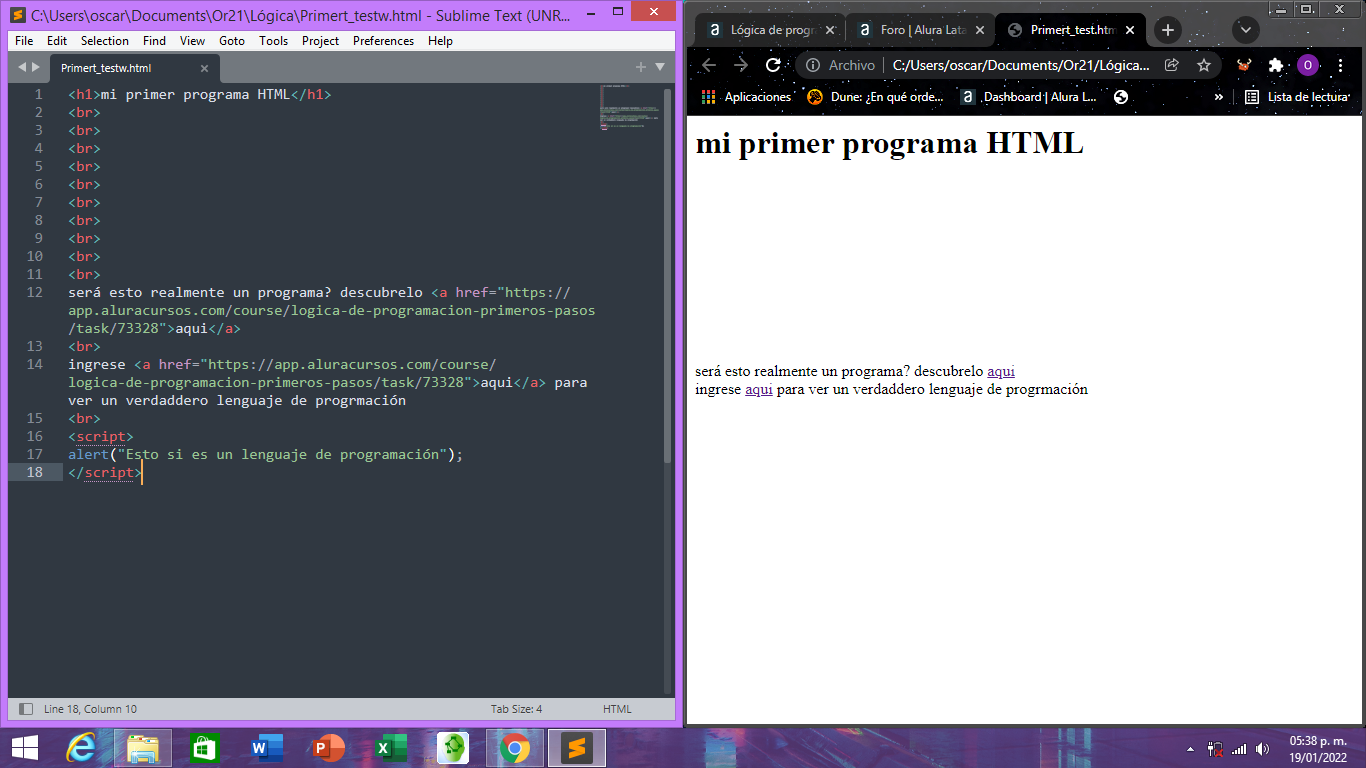Open the Selection menu
Viewport: 1366px width, 768px height.
105,41
